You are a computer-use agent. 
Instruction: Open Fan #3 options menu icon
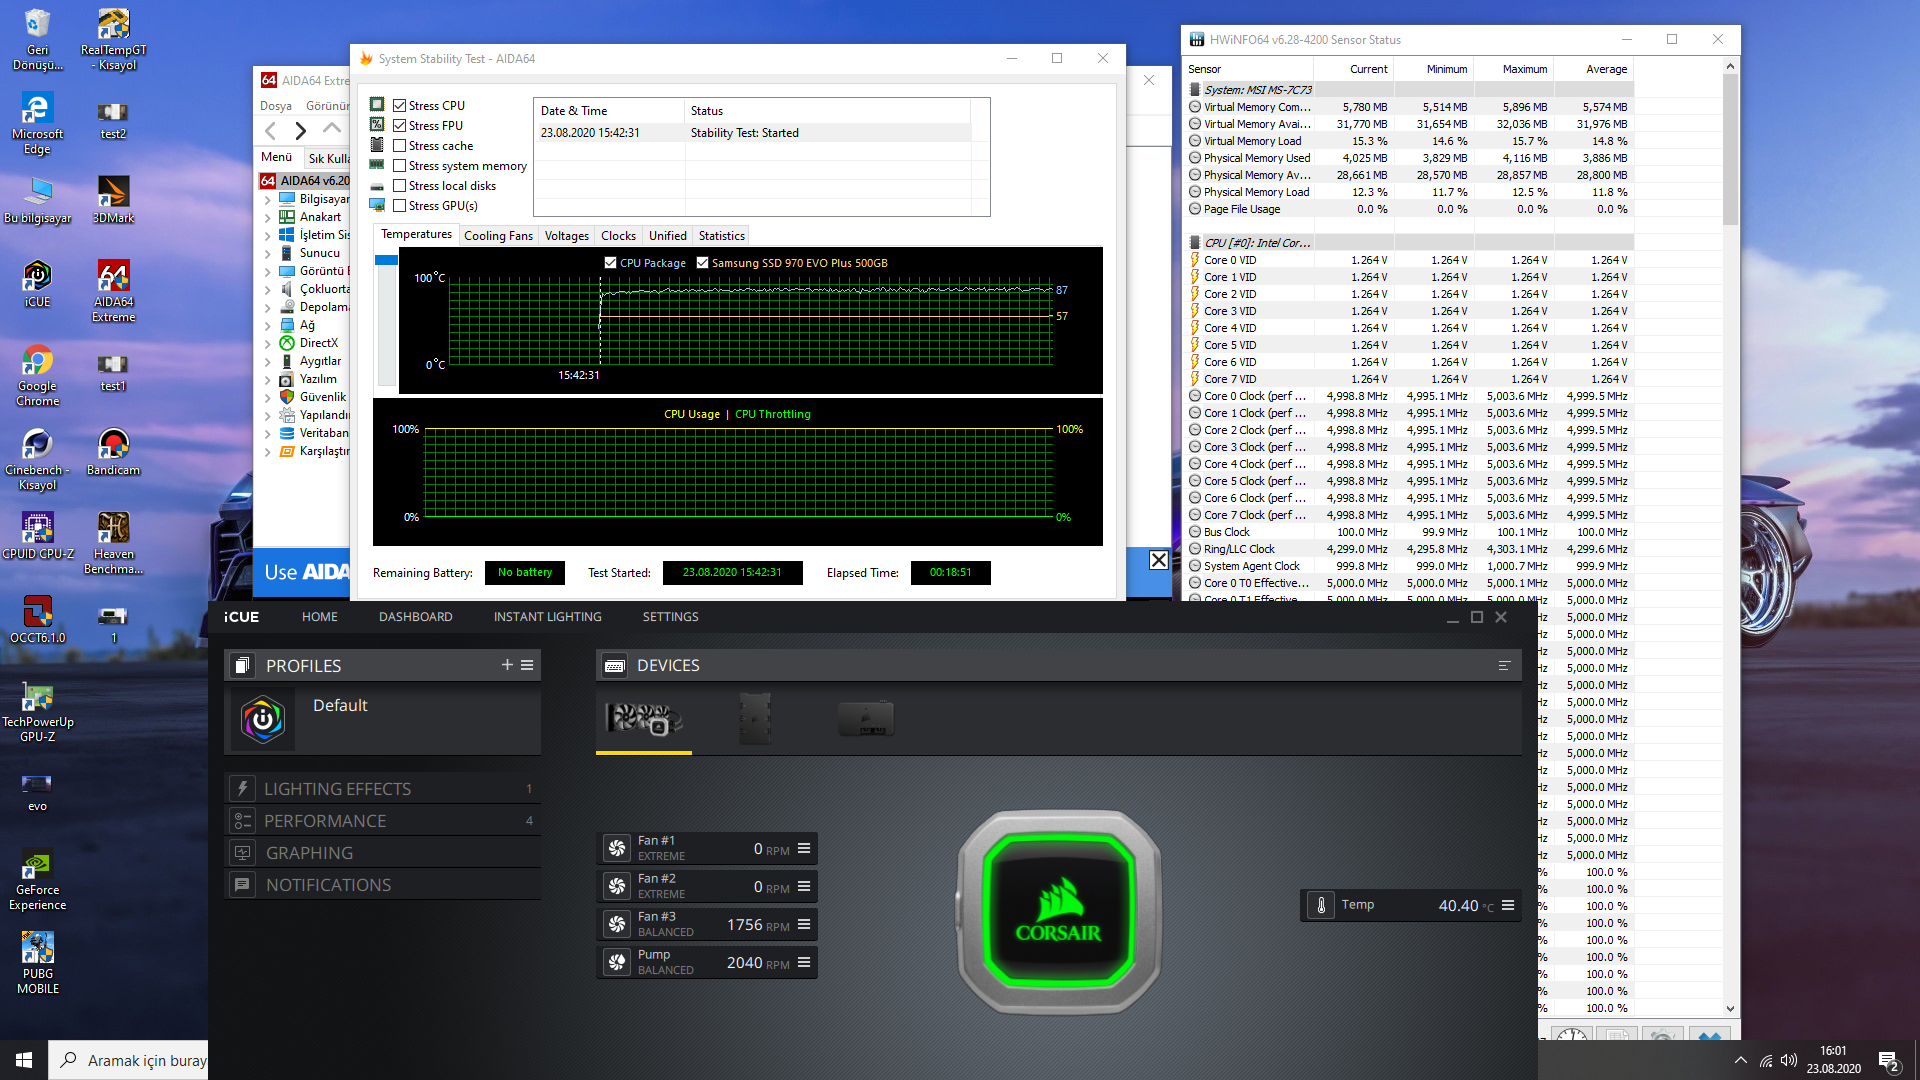tap(804, 924)
